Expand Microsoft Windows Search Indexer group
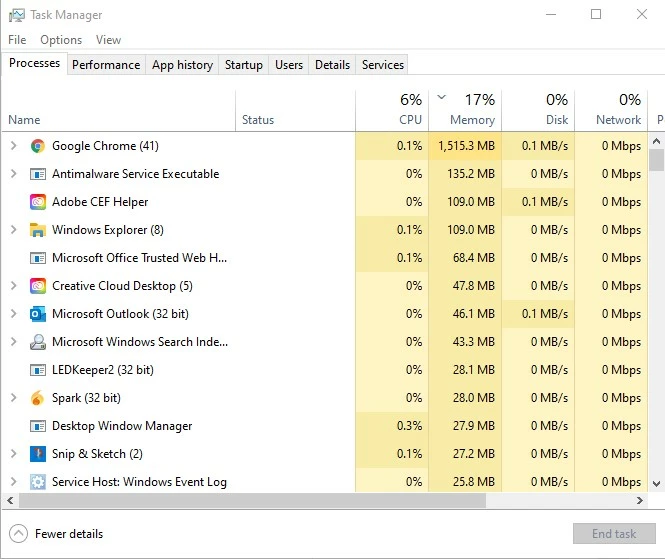 click(14, 342)
